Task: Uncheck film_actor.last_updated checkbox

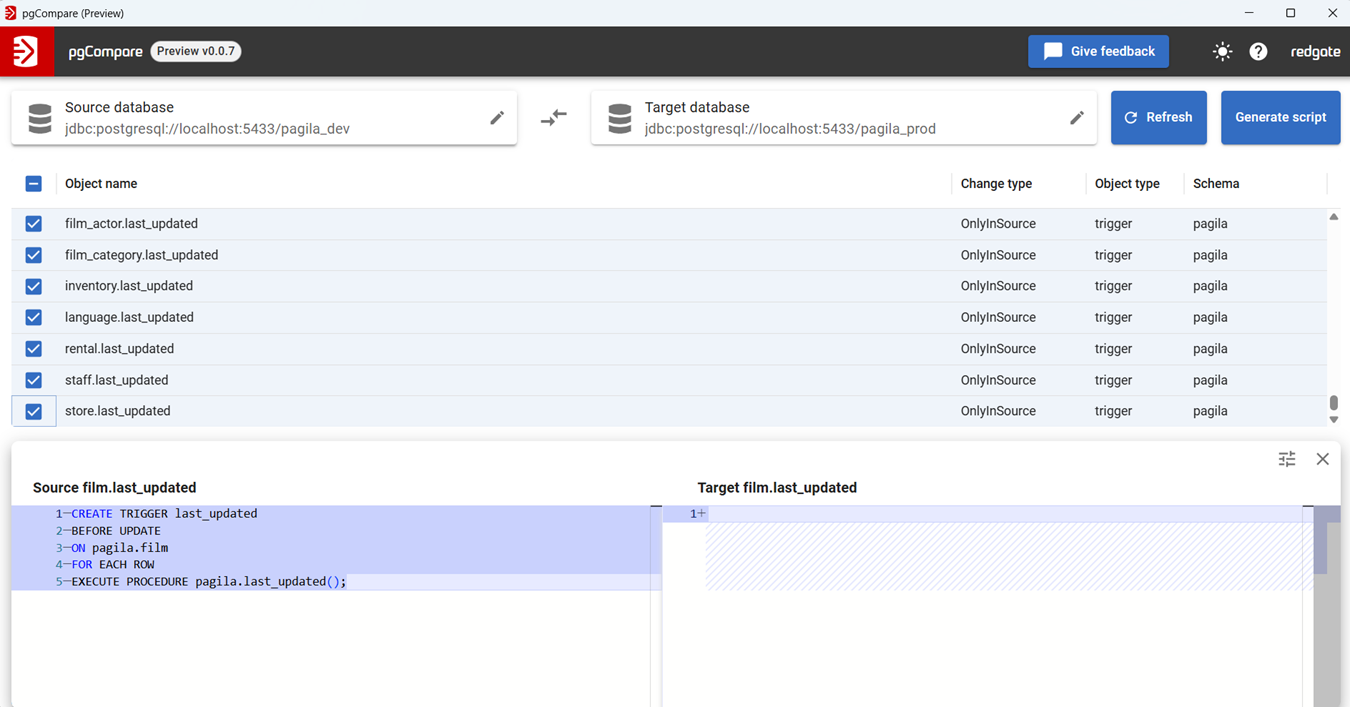Action: click(33, 224)
